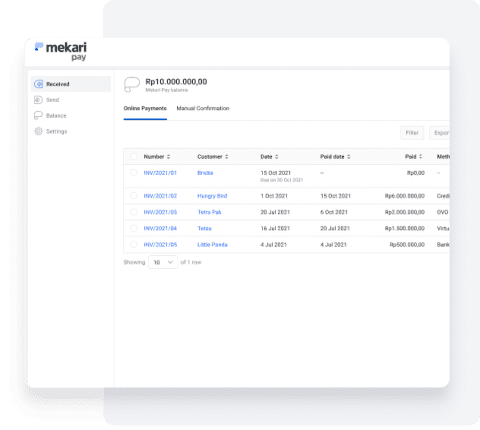This screenshot has width=480, height=430.
Task: Select the Online Payments tab
Action: pyautogui.click(x=145, y=108)
